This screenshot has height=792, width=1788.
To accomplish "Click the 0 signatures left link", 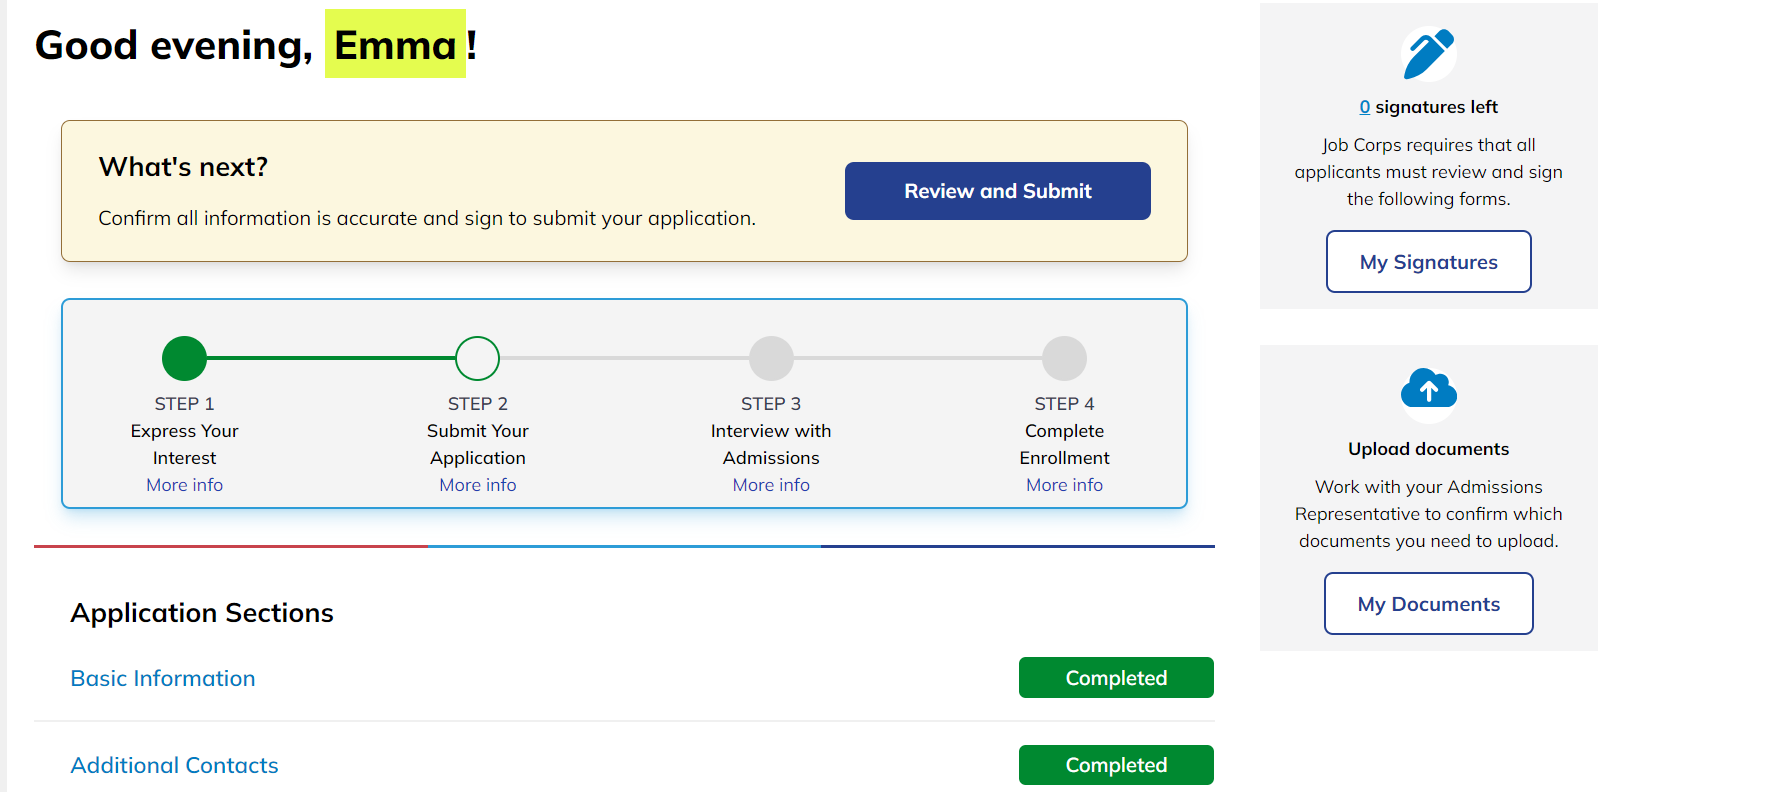I will coord(1365,107).
